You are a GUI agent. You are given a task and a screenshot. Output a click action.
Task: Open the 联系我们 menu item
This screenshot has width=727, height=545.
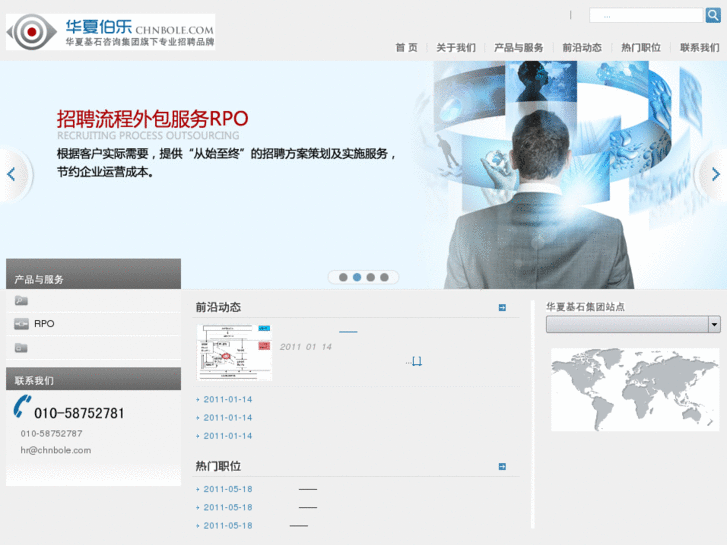700,47
